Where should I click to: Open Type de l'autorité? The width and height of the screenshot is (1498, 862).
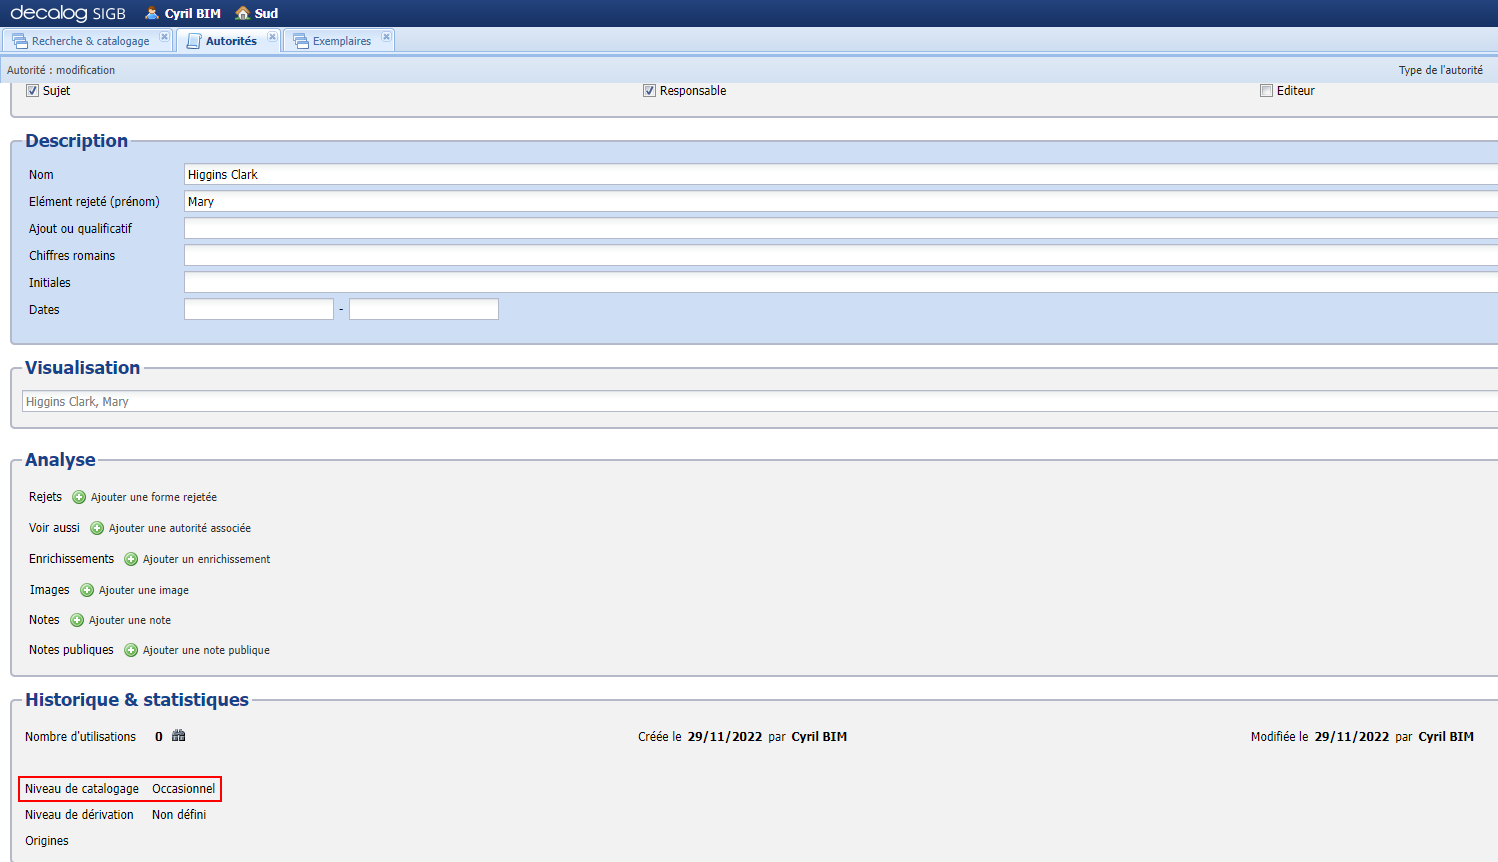(1442, 69)
